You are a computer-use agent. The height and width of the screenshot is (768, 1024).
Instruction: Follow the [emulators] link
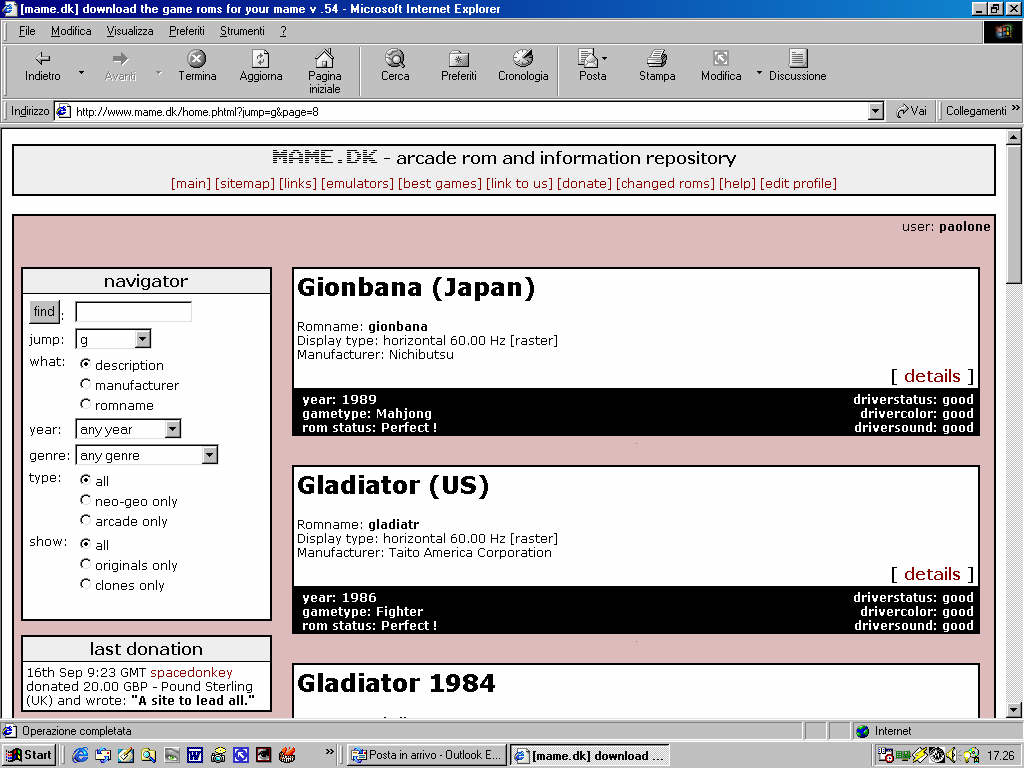click(x=357, y=184)
